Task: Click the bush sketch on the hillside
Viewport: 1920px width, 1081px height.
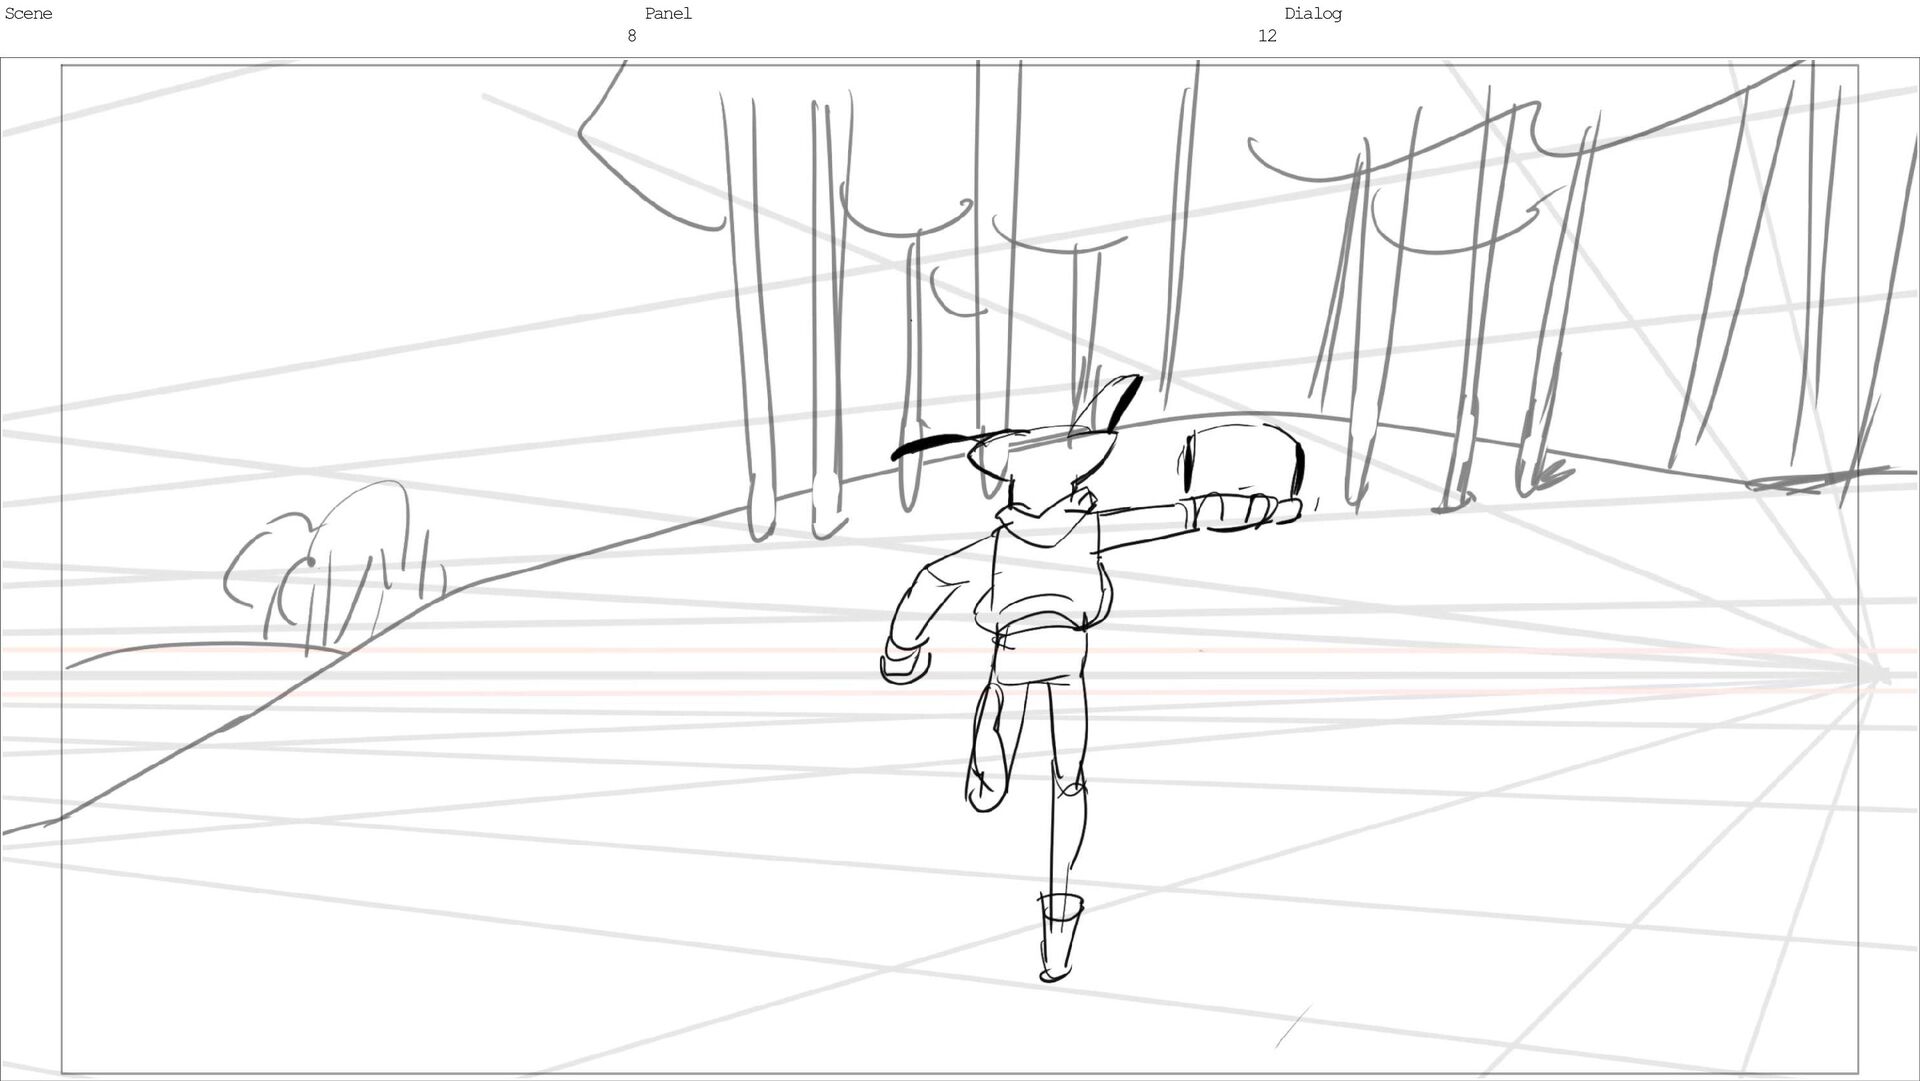Action: (330, 570)
